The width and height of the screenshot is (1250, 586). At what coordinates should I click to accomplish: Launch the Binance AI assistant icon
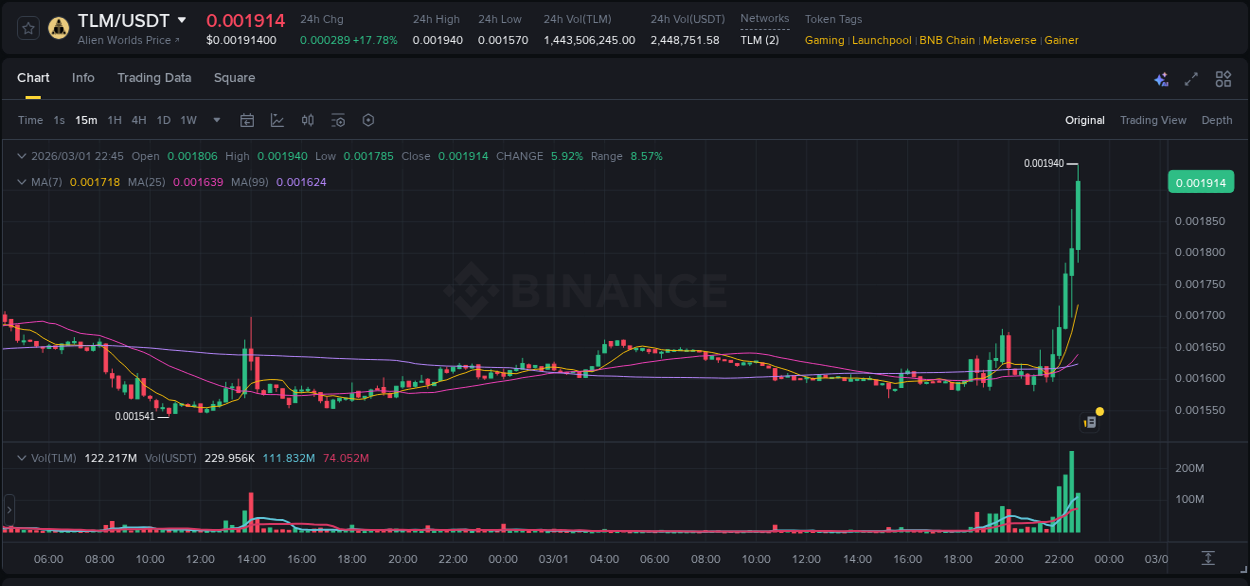[x=1161, y=78]
